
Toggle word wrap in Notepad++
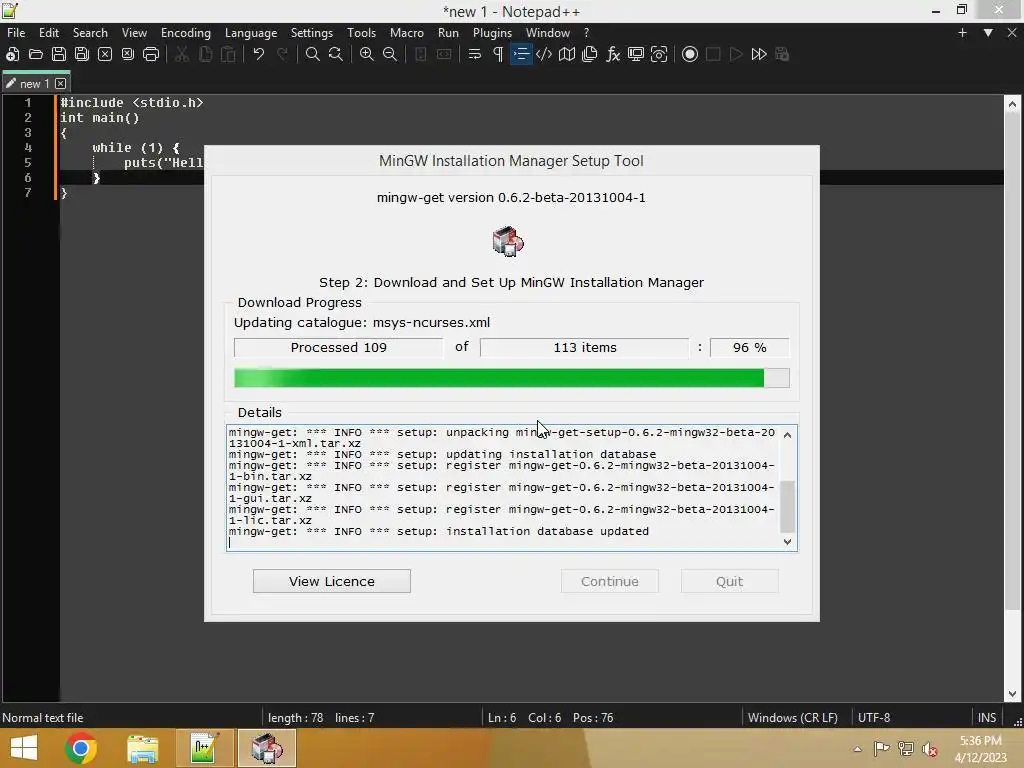tap(475, 54)
